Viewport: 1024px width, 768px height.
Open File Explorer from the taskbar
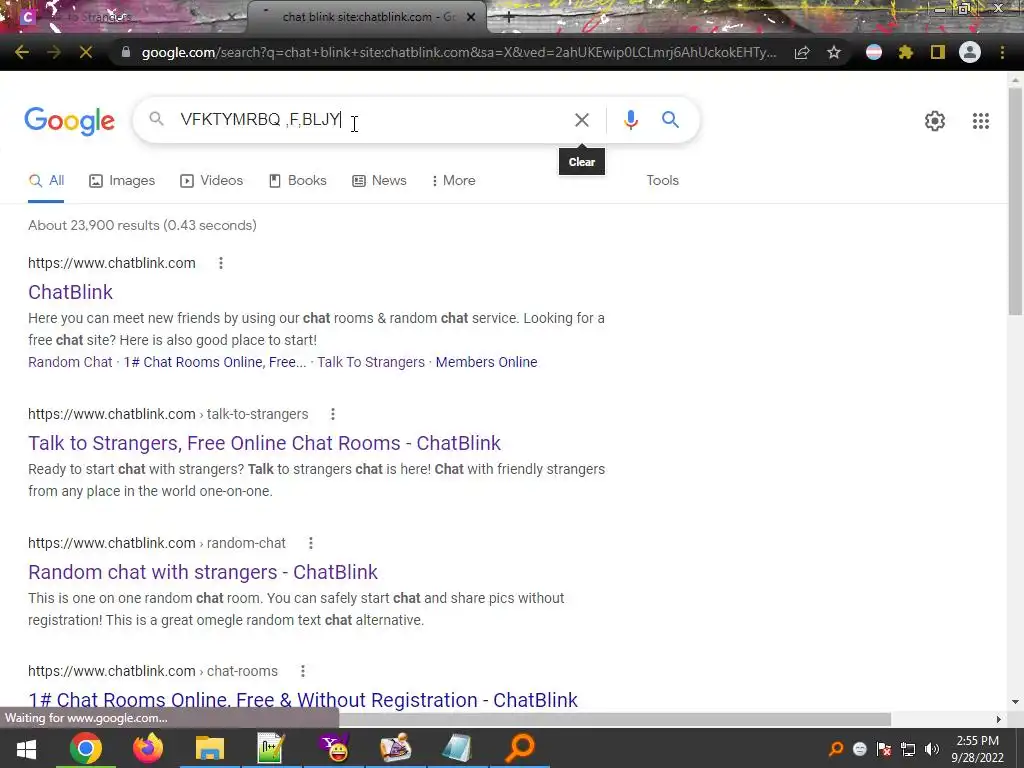pos(210,748)
